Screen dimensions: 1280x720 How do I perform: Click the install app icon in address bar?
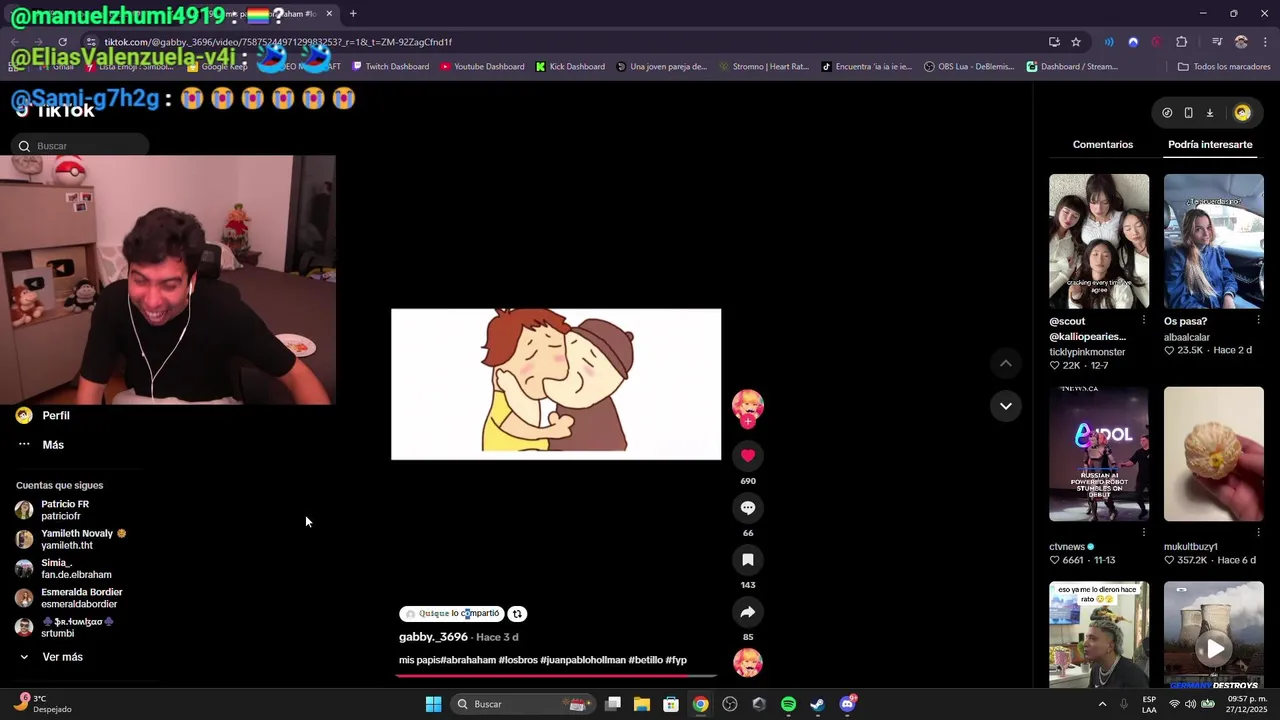tap(1054, 42)
